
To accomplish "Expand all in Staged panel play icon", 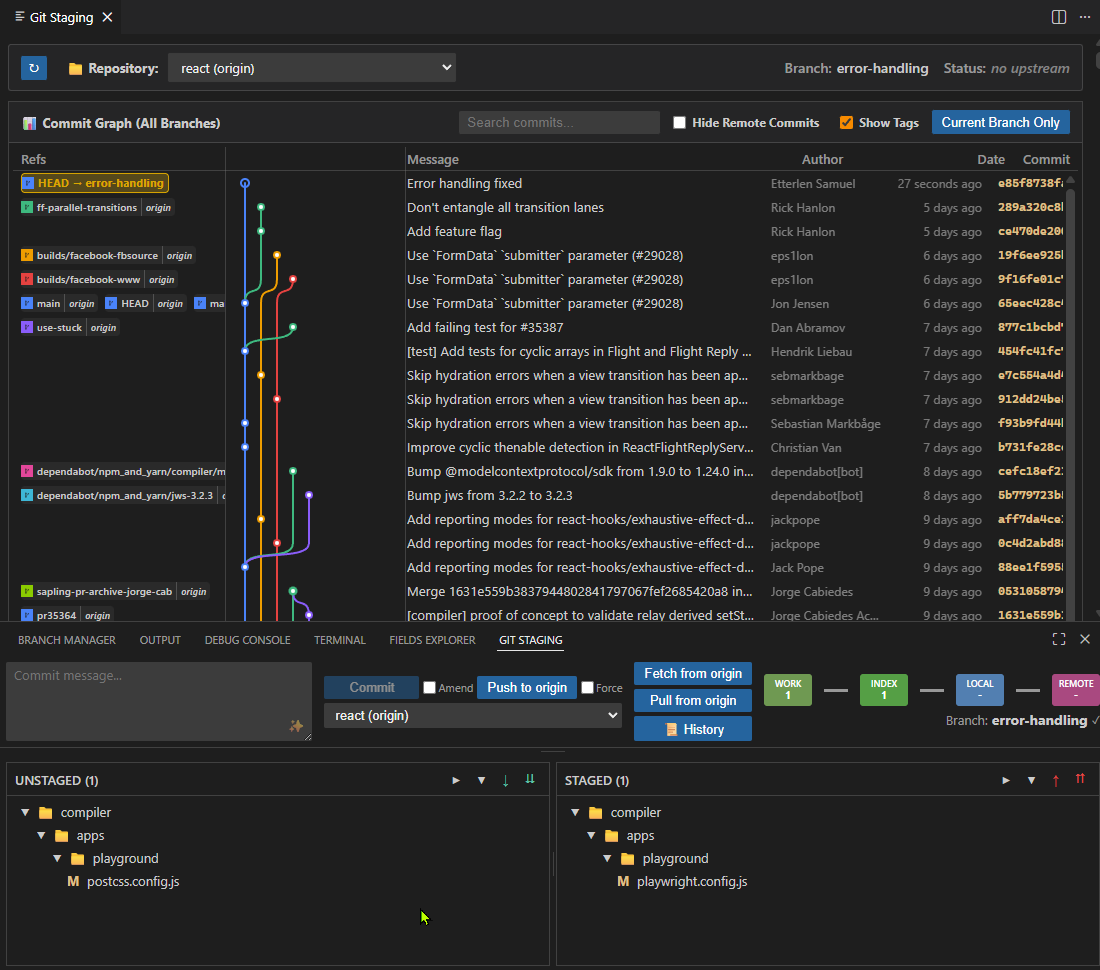I will point(1006,780).
